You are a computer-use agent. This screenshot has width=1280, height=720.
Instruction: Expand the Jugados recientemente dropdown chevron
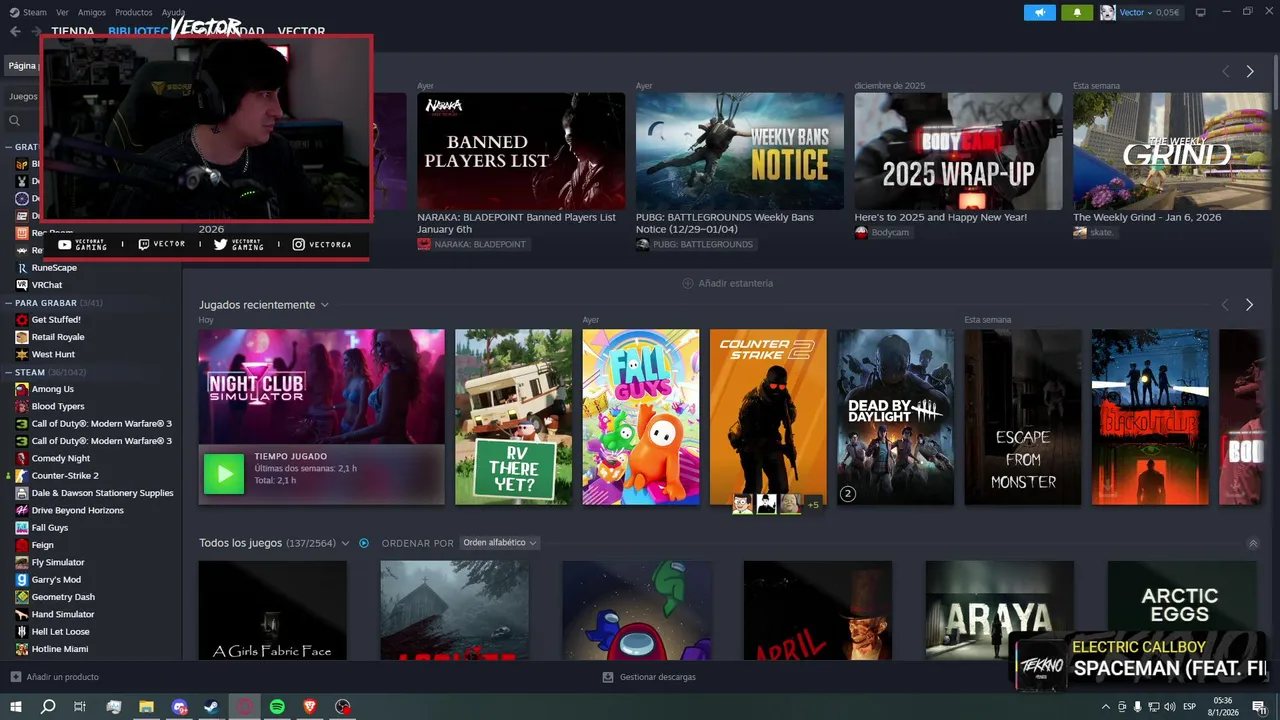[325, 305]
